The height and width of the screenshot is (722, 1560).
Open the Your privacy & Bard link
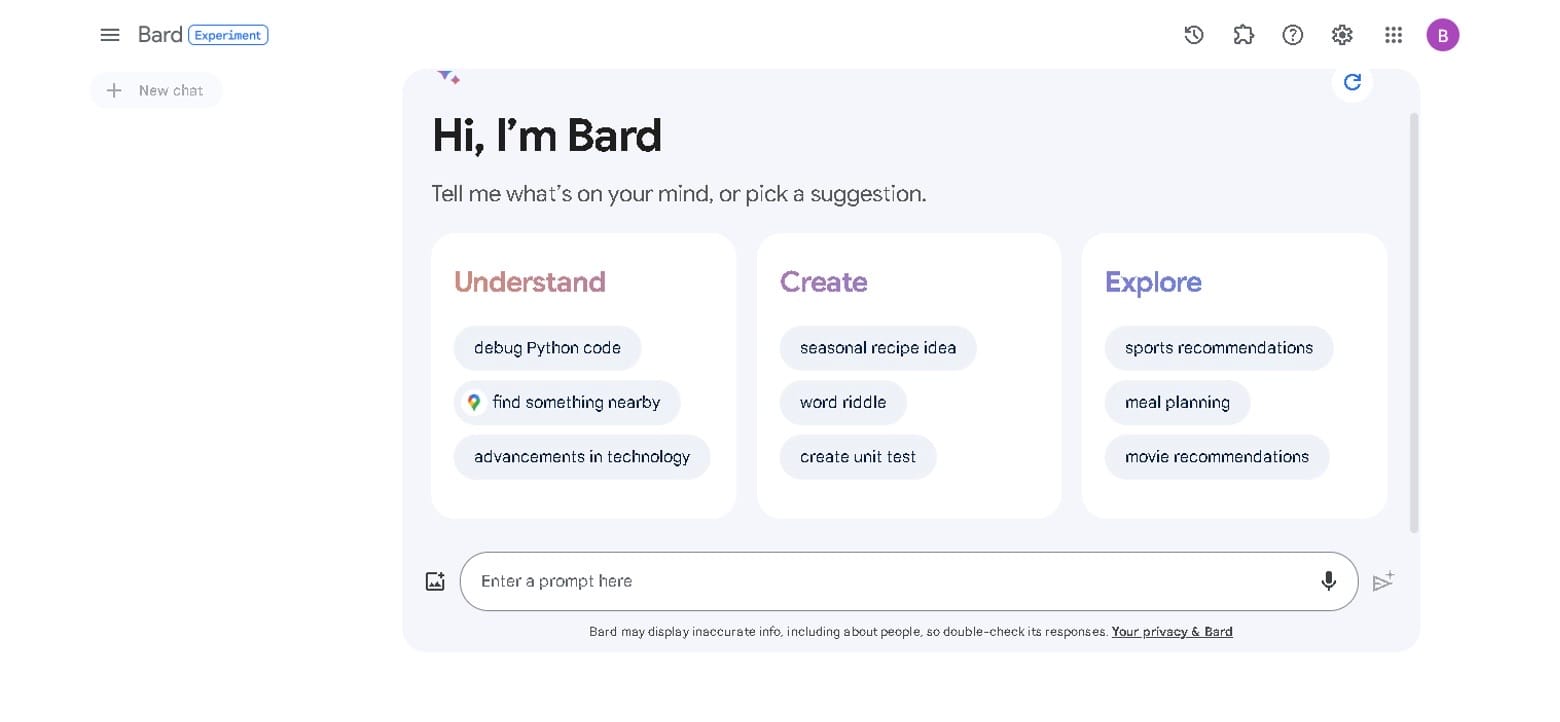1172,631
